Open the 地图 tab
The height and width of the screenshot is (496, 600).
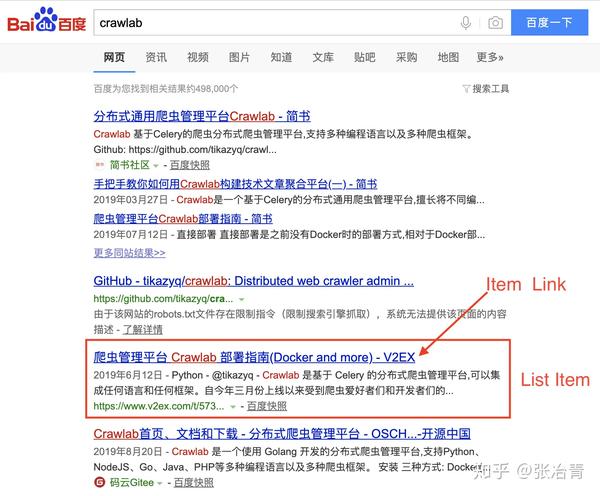[x=448, y=57]
